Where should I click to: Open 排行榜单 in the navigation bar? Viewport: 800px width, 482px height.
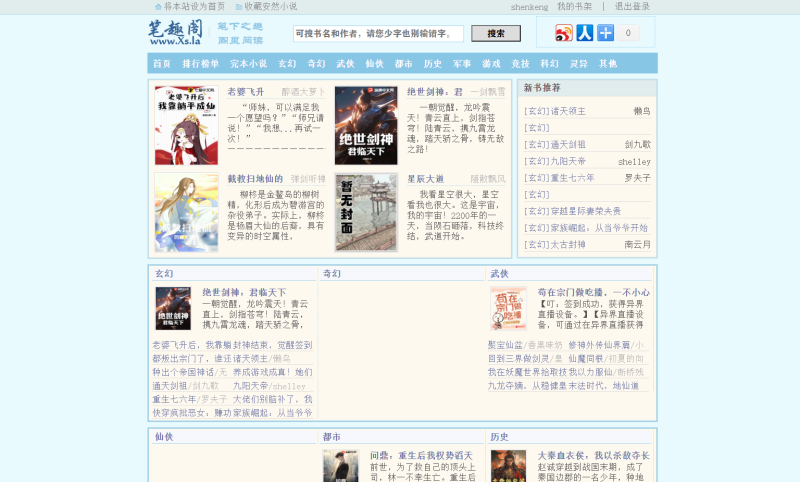(201, 64)
